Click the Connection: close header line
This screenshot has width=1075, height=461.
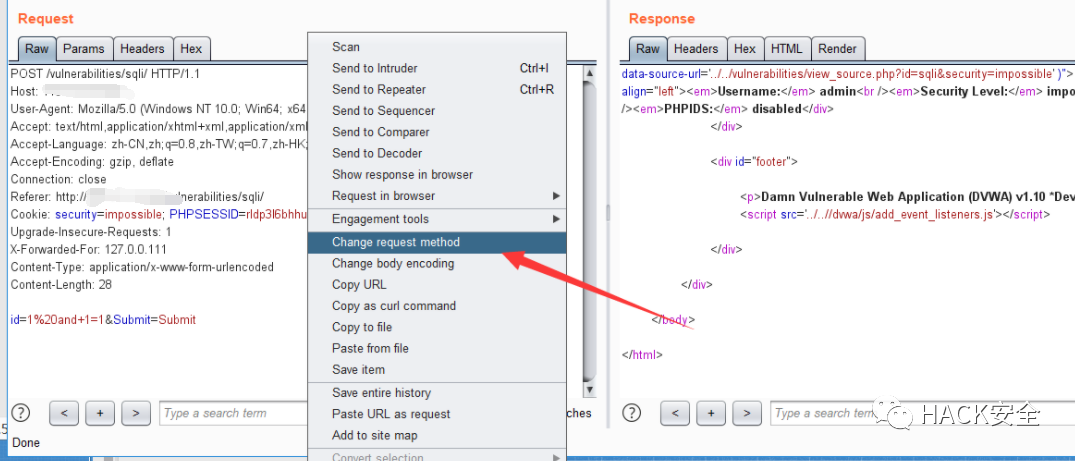[58, 180]
